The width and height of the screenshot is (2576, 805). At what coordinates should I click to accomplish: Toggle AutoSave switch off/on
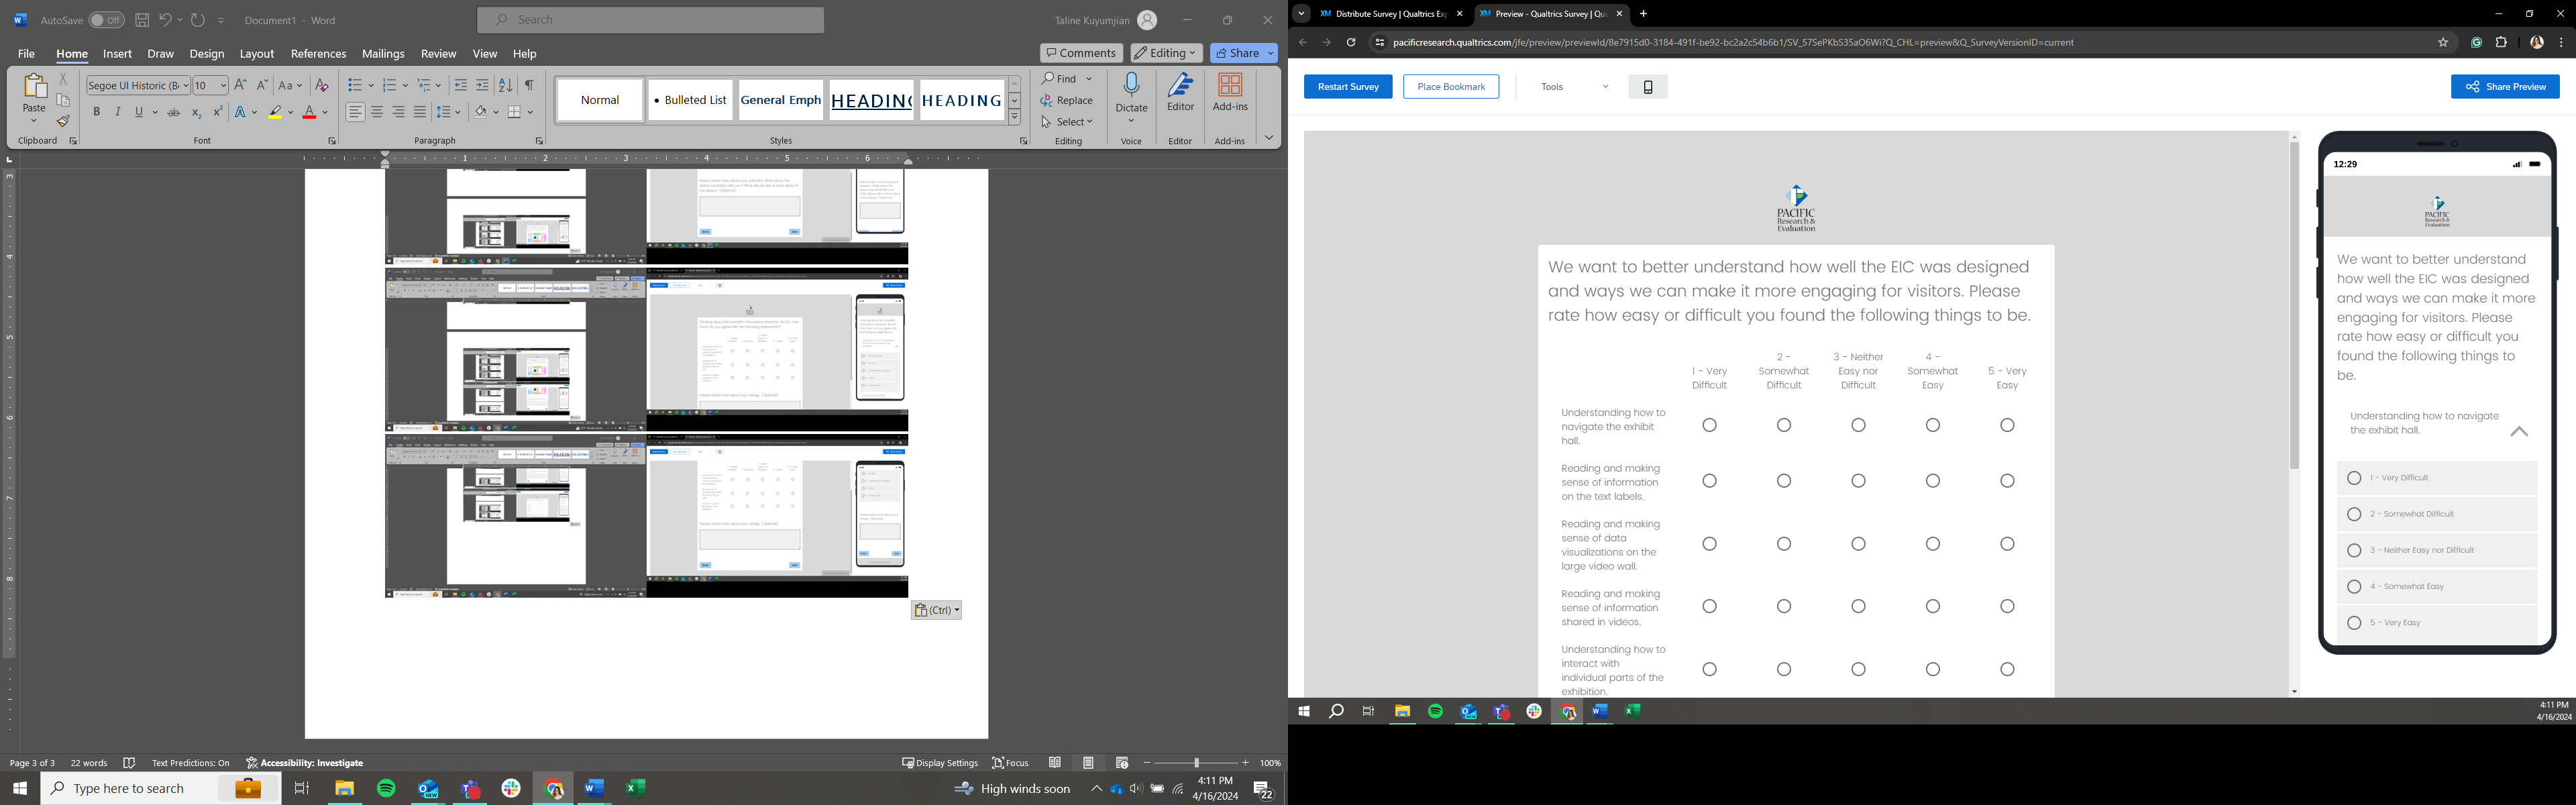point(105,20)
